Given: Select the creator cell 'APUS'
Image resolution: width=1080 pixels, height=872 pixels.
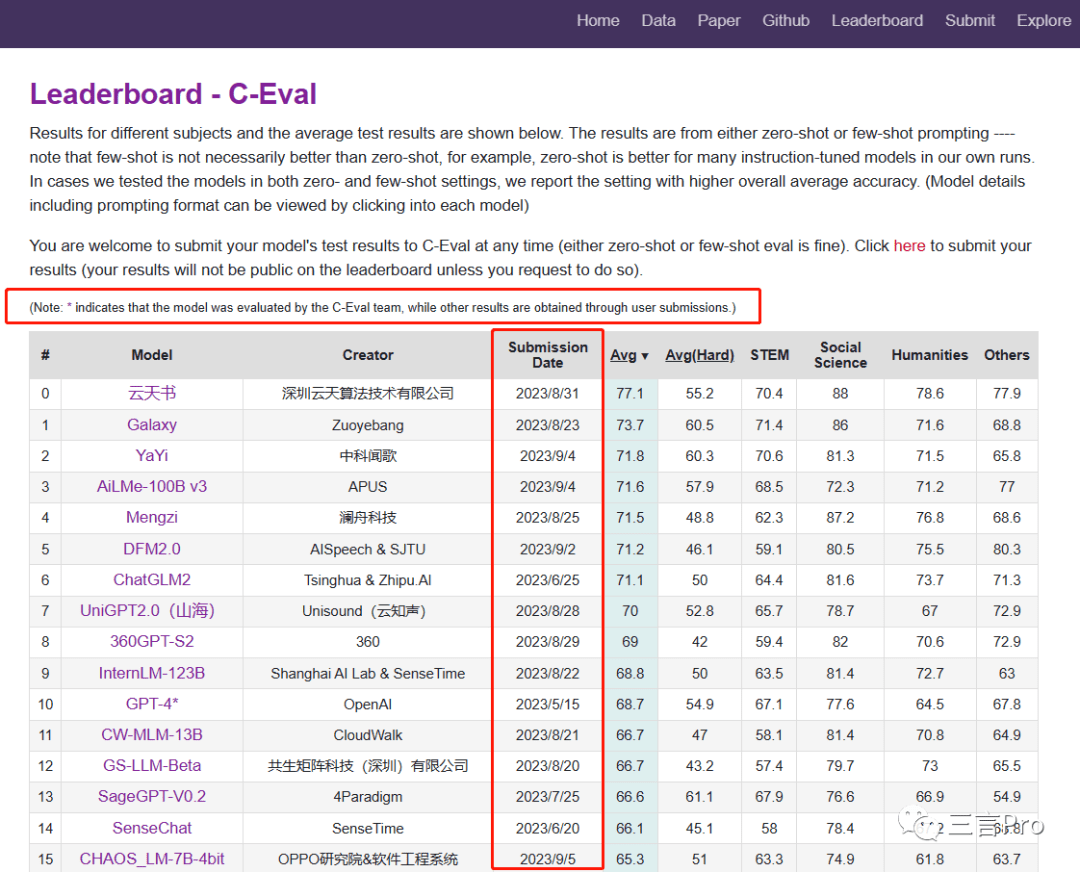Looking at the screenshot, I should 368,487.
